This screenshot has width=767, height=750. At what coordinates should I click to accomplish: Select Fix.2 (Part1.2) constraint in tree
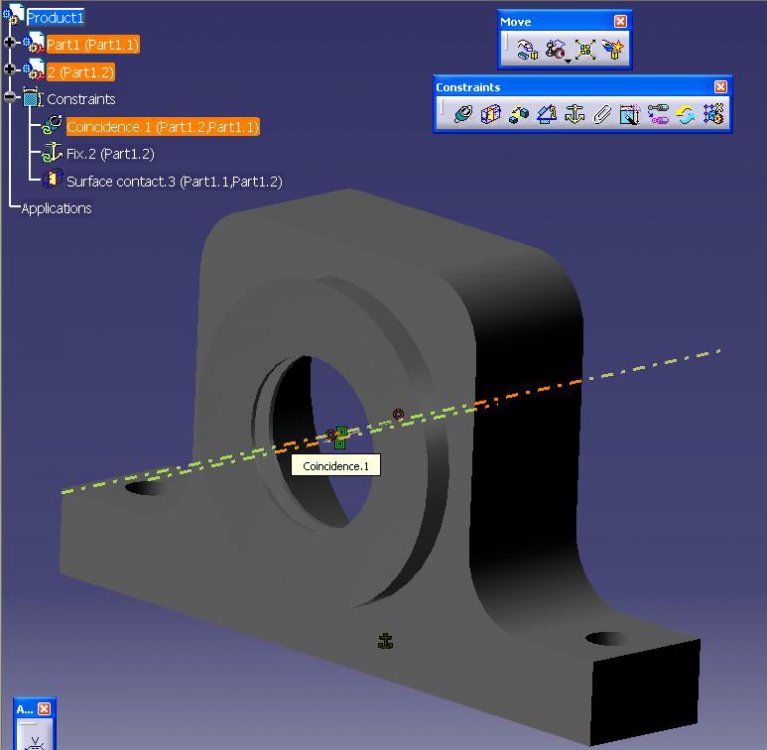110,154
